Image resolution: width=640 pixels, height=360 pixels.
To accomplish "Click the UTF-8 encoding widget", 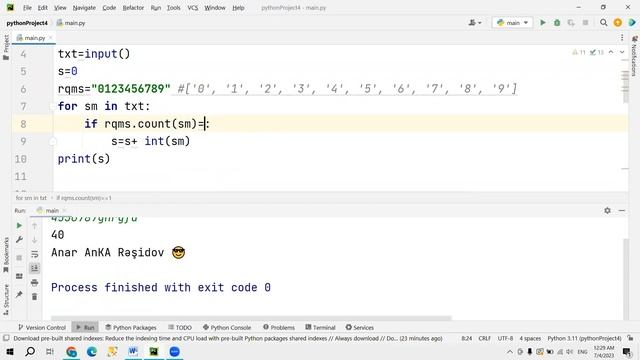I will tap(505, 338).
